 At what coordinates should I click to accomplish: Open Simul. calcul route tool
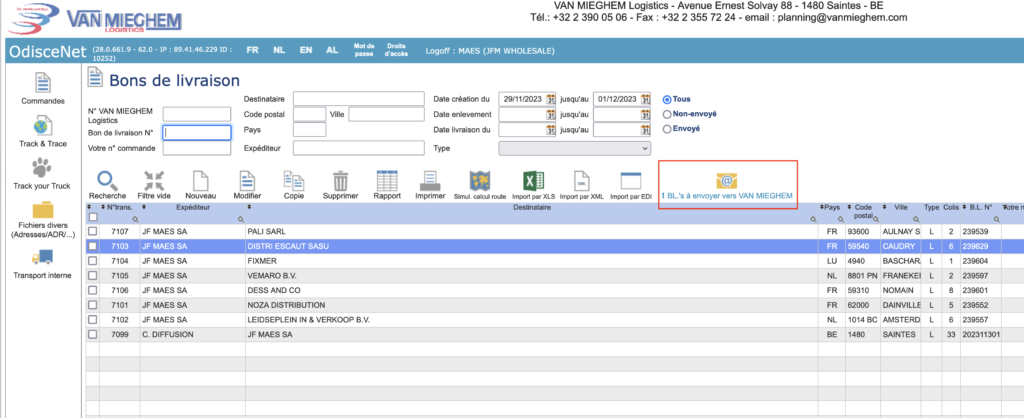(x=482, y=181)
